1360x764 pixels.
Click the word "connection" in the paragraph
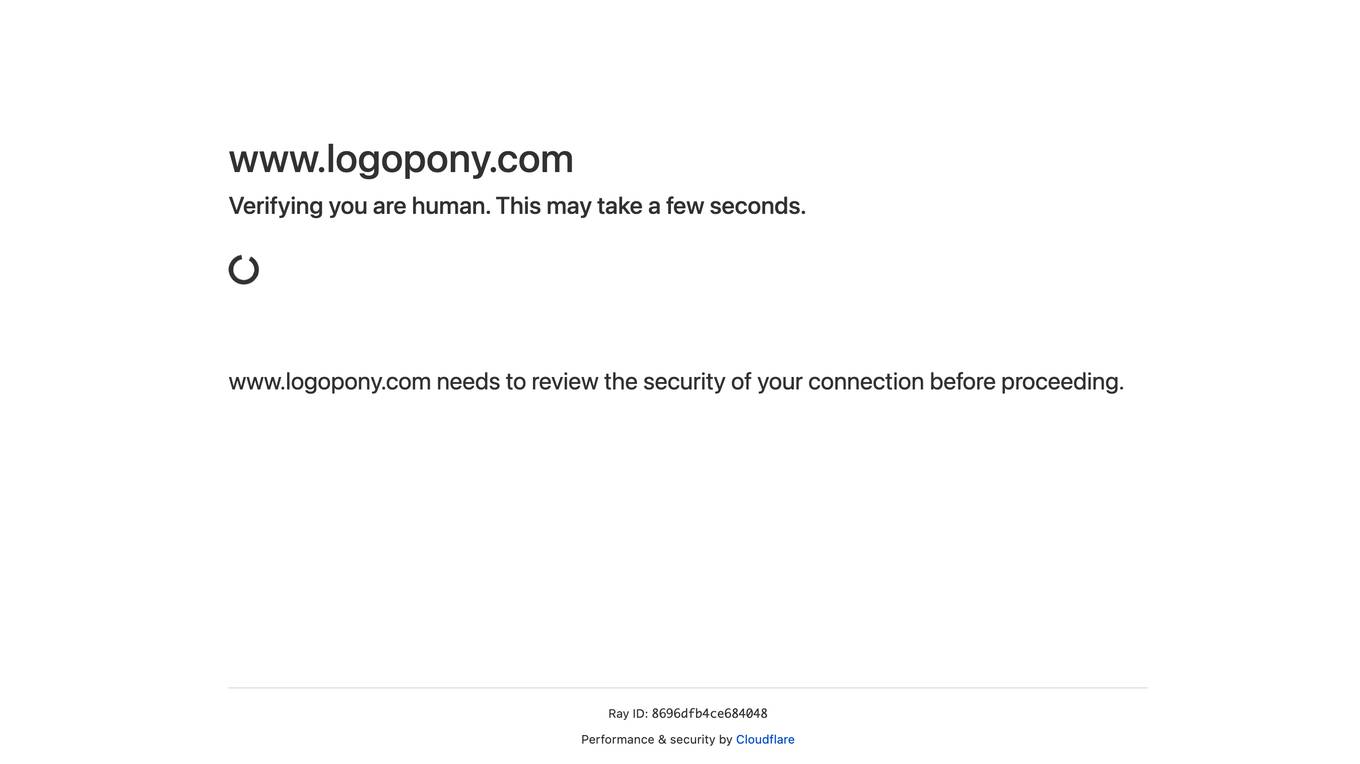866,382
